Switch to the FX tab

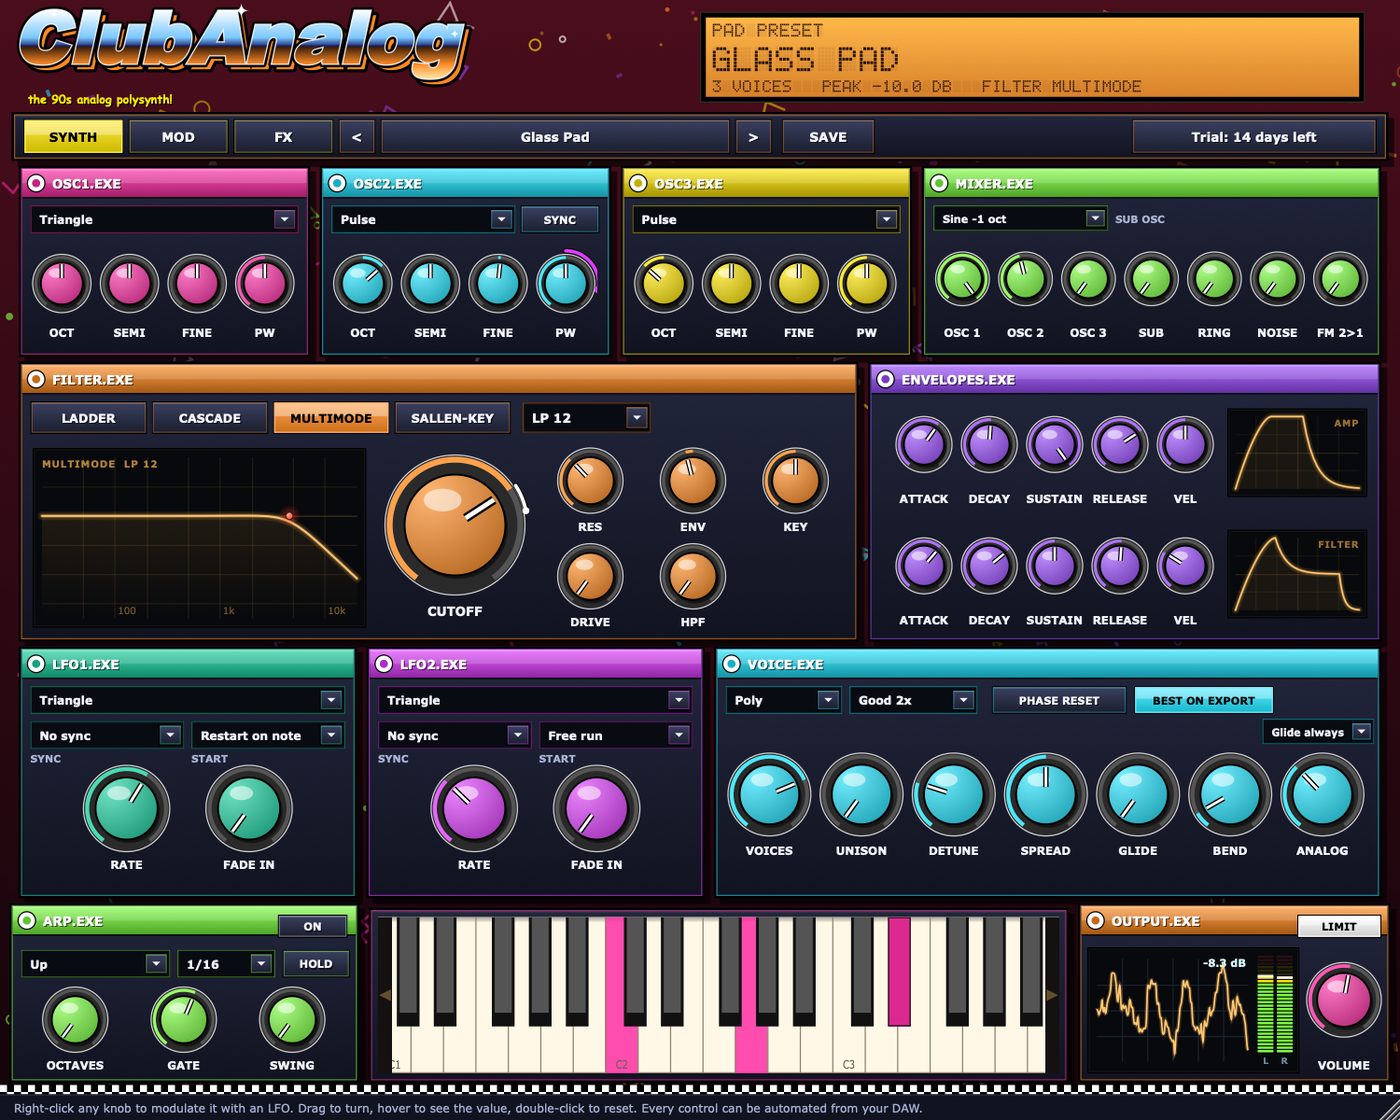[283, 137]
